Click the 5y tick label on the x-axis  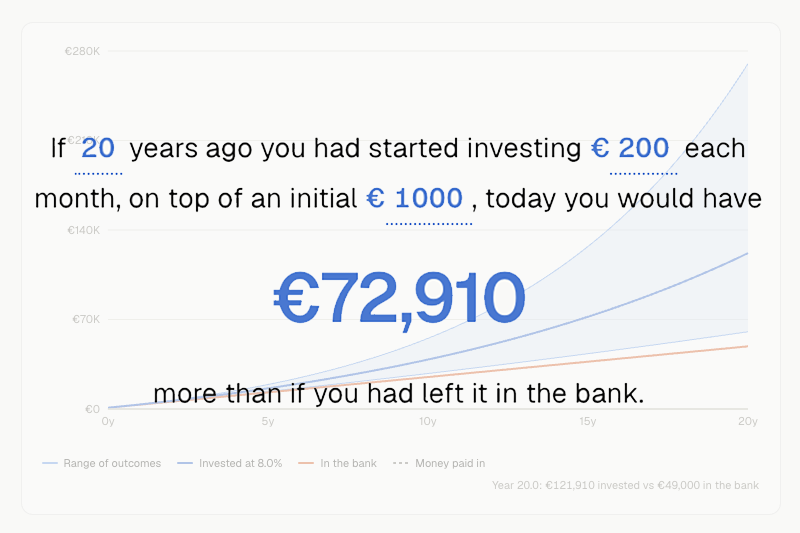pyautogui.click(x=268, y=421)
